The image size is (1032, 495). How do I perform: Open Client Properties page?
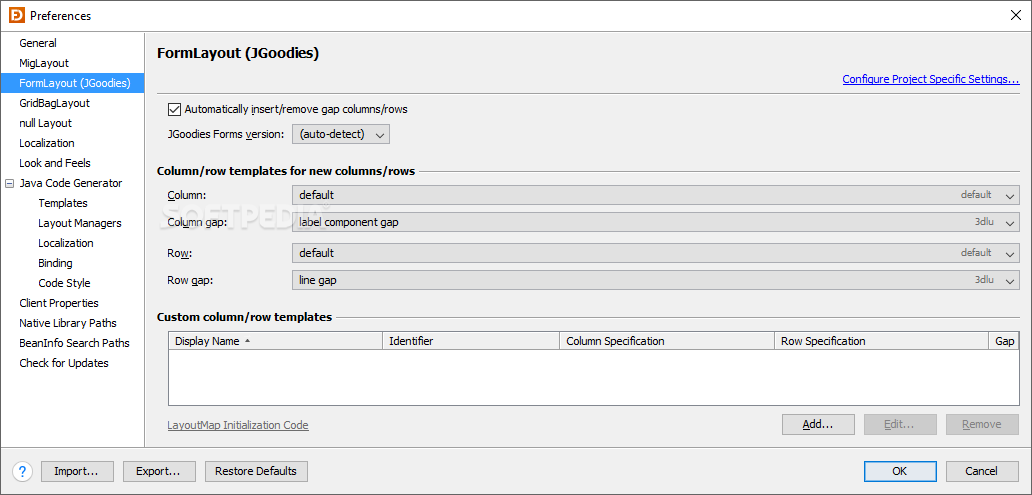(59, 303)
